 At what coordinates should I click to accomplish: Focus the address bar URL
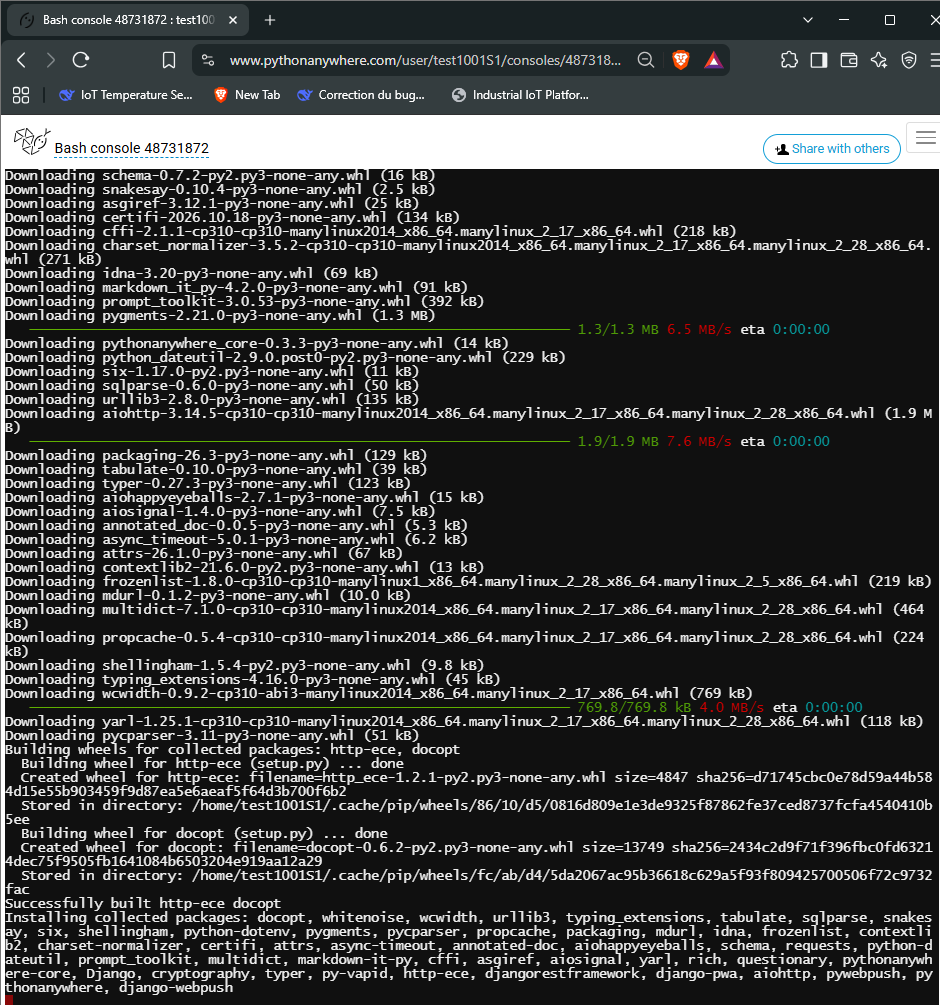click(425, 60)
